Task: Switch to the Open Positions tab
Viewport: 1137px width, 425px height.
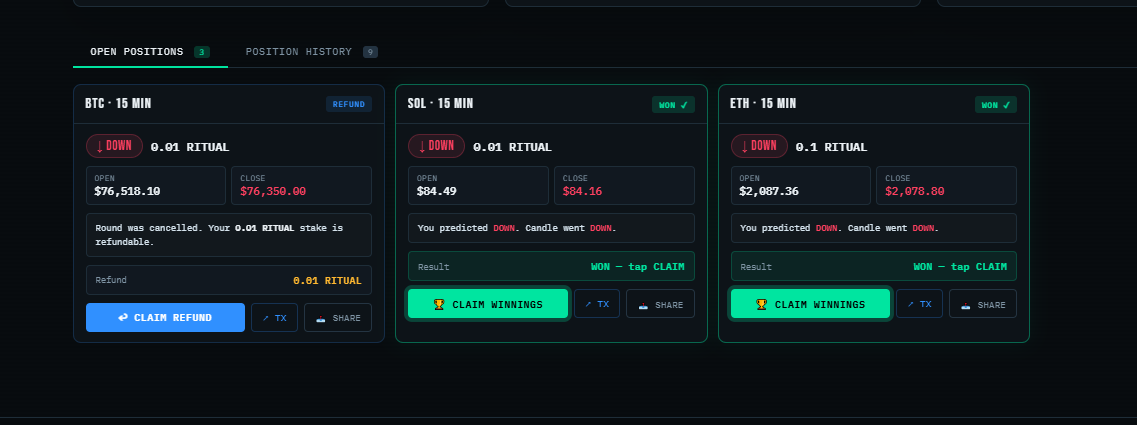Action: (150, 52)
